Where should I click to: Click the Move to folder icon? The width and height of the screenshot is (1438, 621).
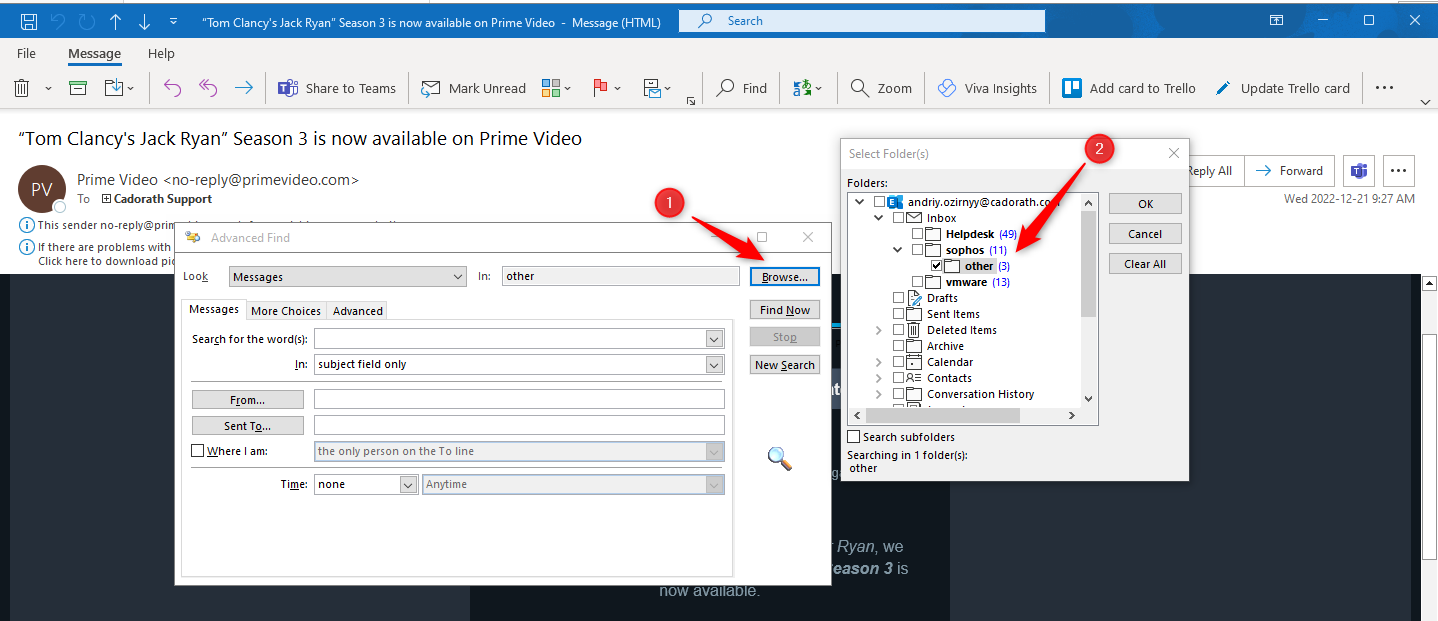tap(112, 88)
